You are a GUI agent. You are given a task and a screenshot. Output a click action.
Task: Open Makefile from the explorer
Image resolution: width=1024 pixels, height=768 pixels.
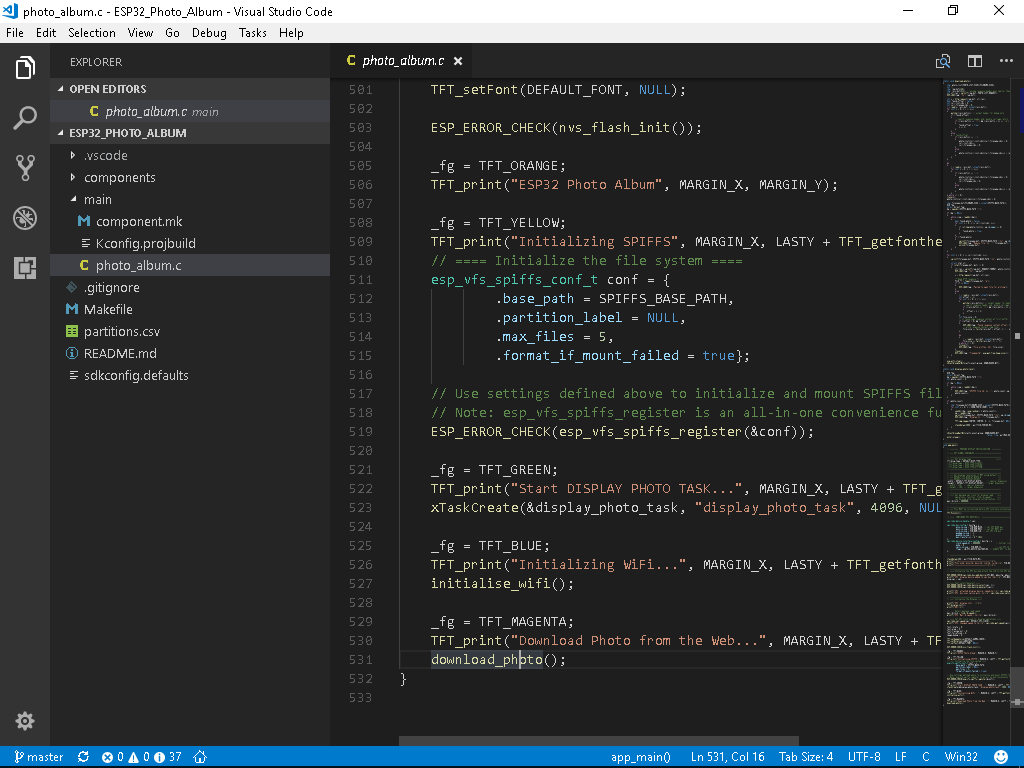(190, 309)
